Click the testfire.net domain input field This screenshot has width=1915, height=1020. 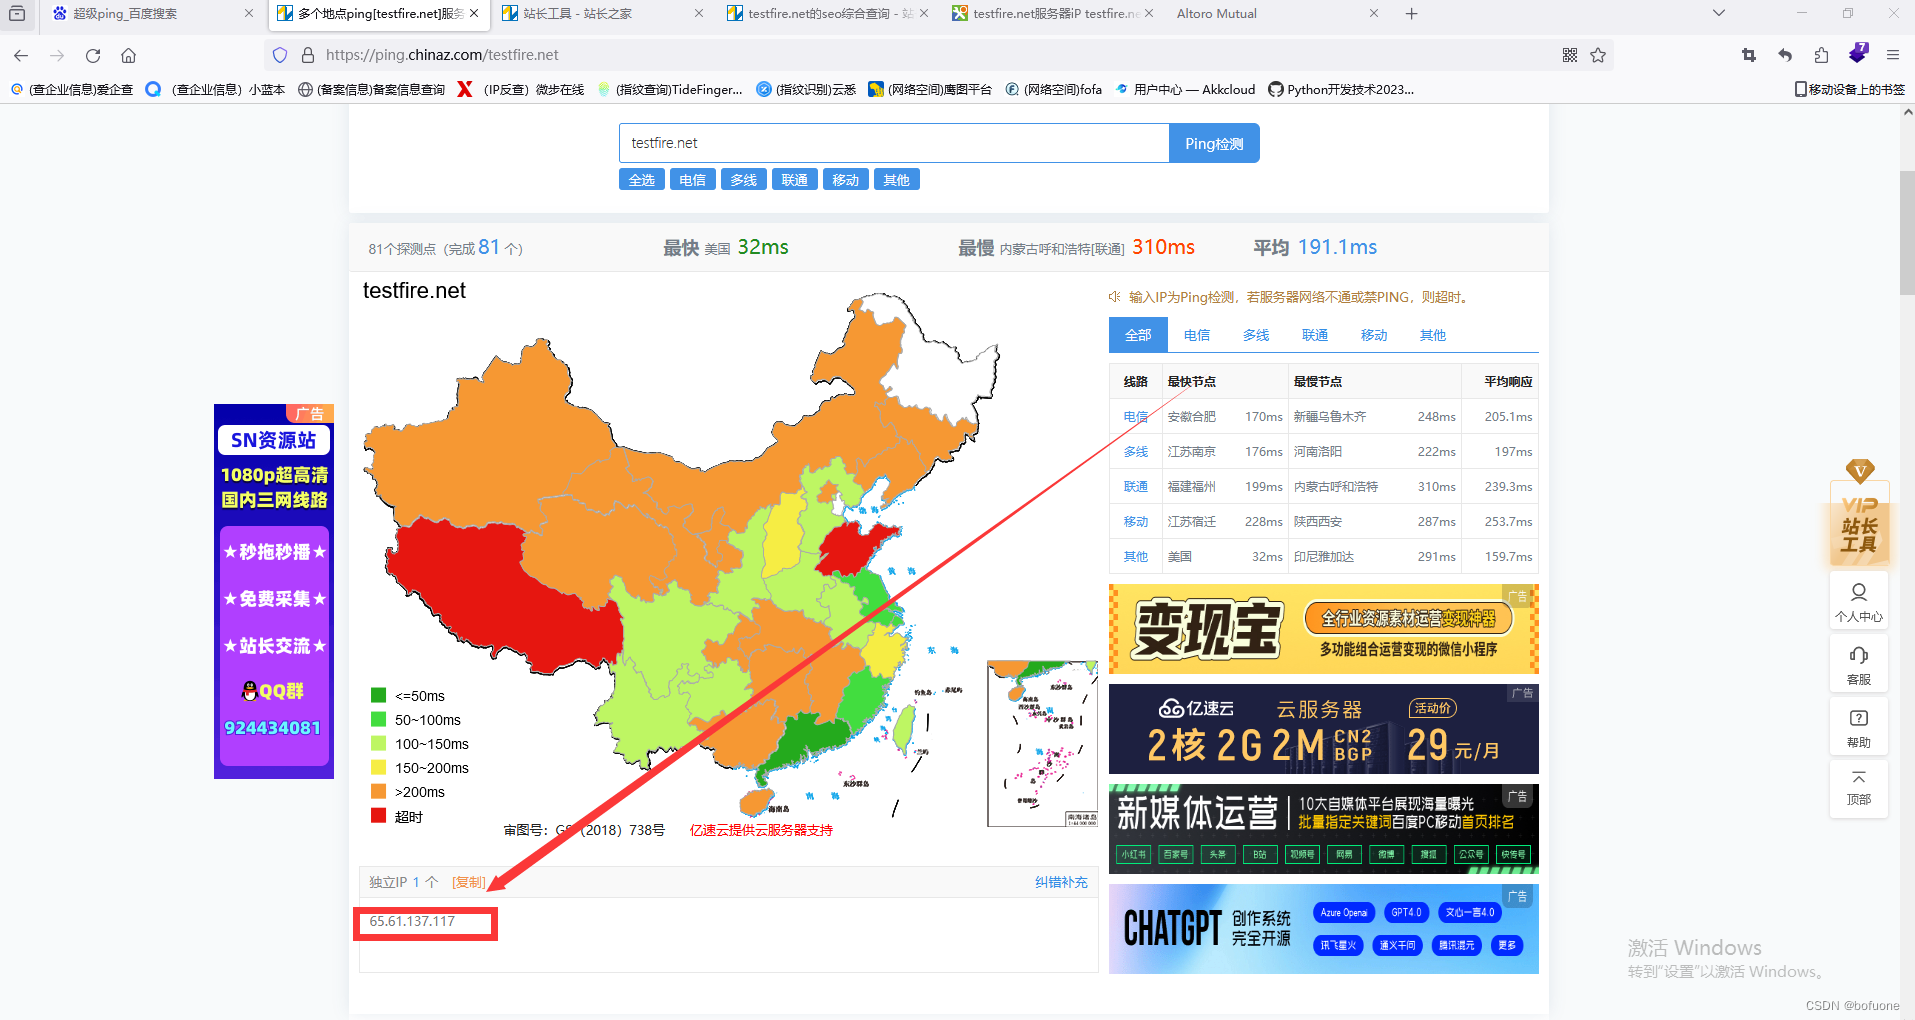894,143
